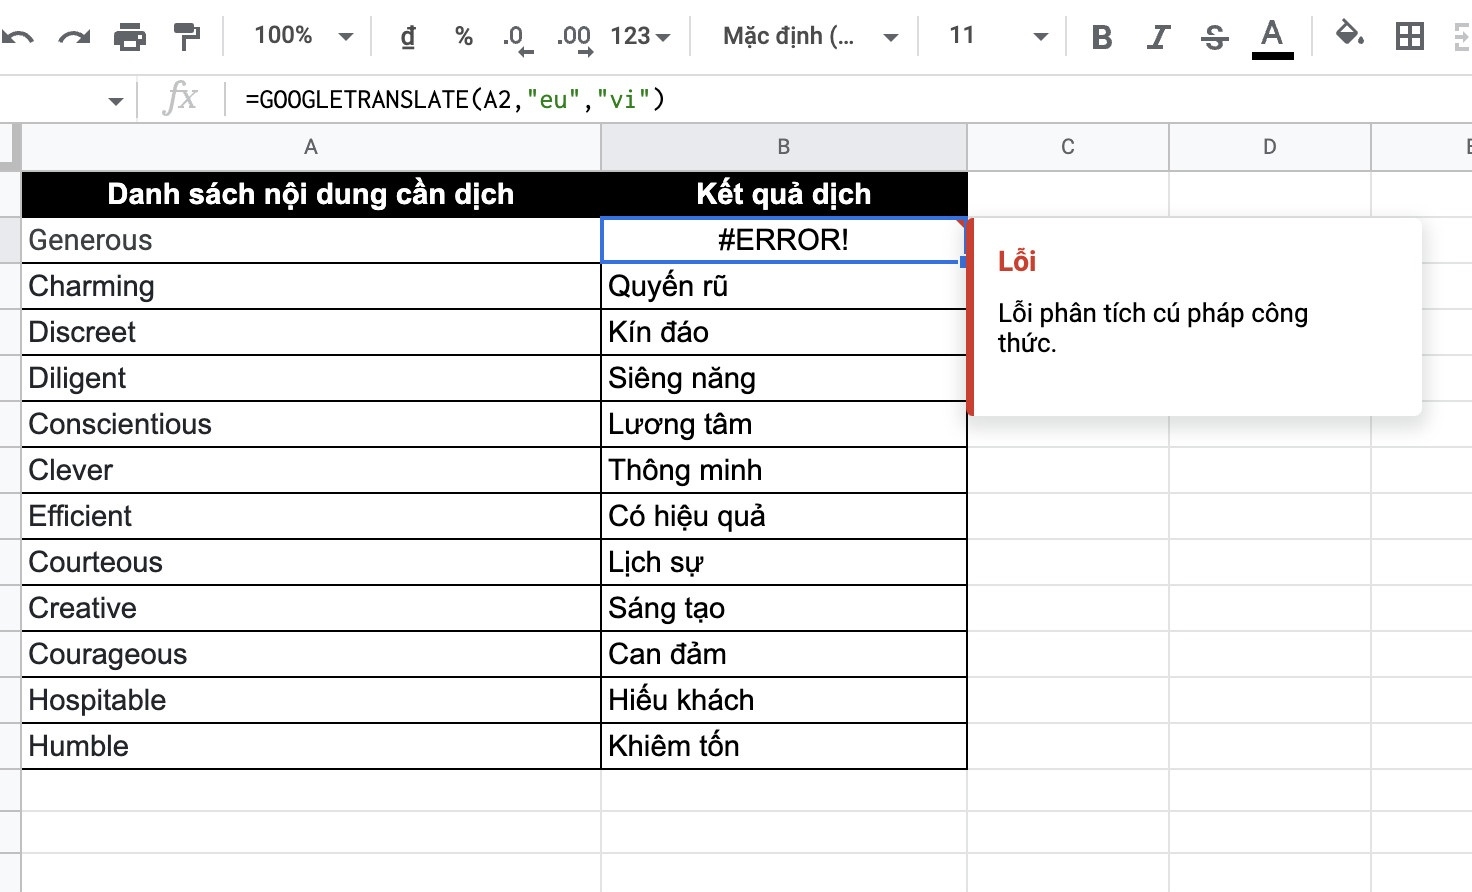
Task: Open the fill color tool
Action: tap(1350, 37)
